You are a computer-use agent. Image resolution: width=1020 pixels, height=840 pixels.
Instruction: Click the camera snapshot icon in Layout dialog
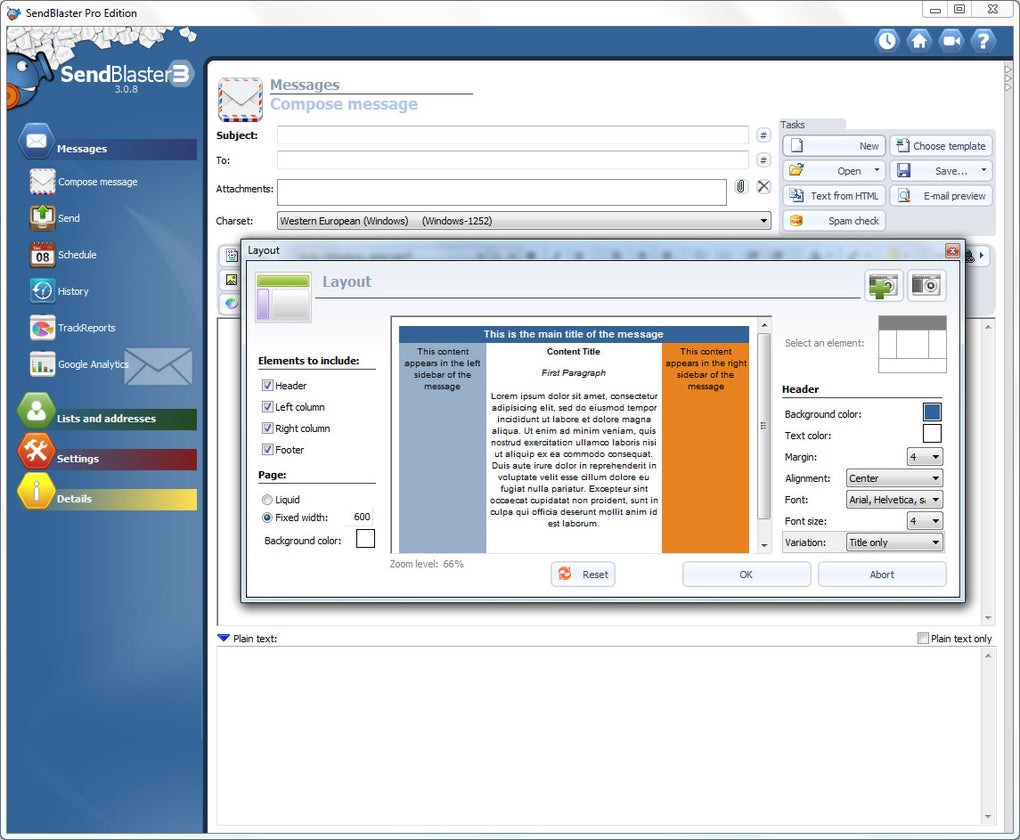pos(927,285)
